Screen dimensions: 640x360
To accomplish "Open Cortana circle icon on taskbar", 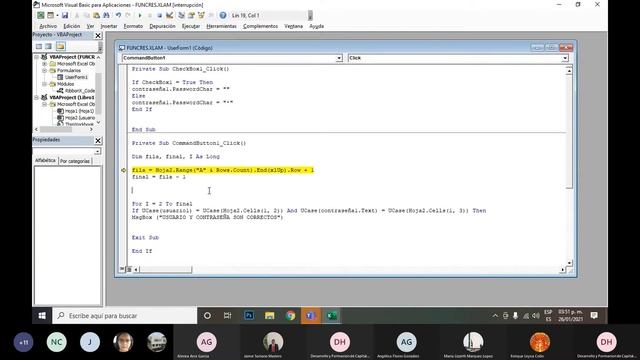I will [x=207, y=316].
